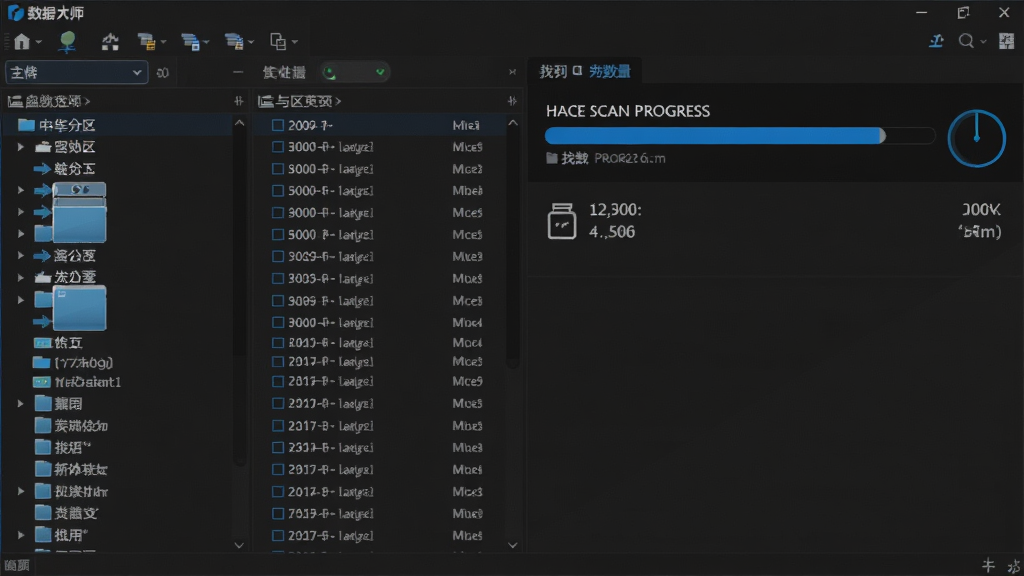Click the end handle of the scan progress bar
Screen dimensions: 1024x576
[882, 136]
